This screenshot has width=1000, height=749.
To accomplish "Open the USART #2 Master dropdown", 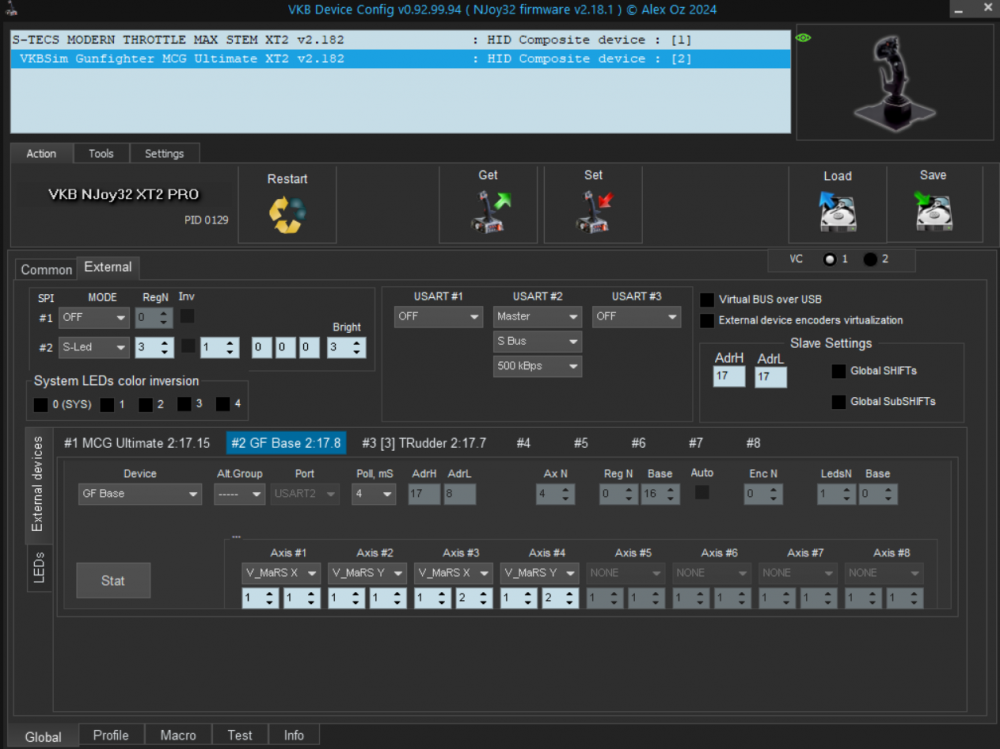I will [537, 316].
